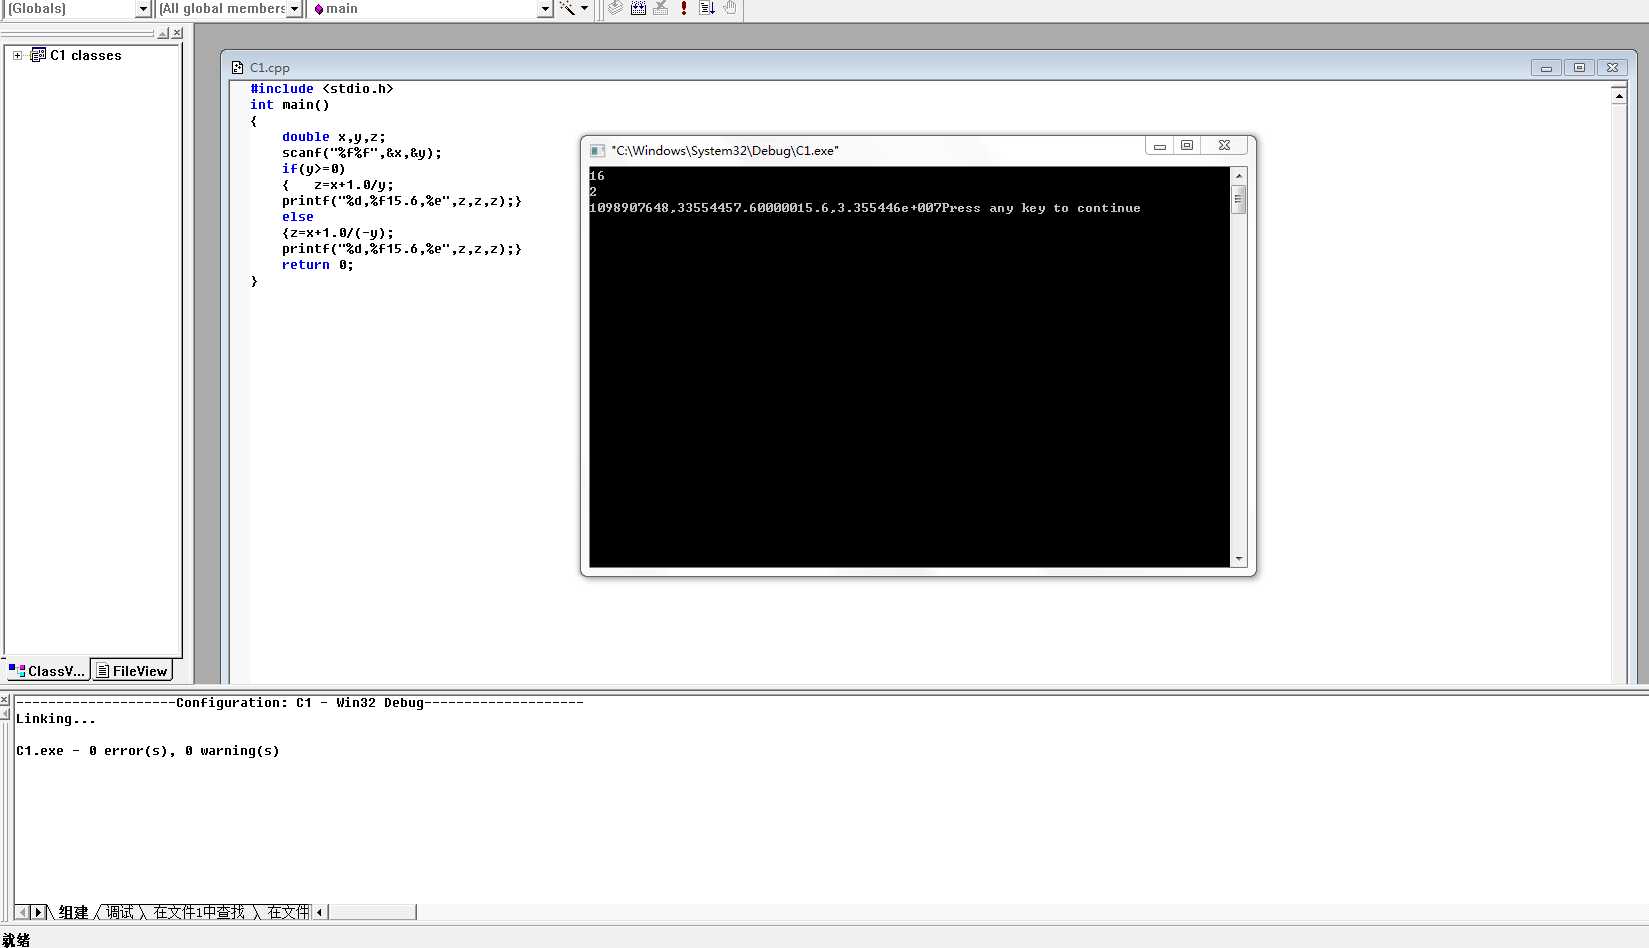Click console scrollbar down arrow

[x=1239, y=559]
